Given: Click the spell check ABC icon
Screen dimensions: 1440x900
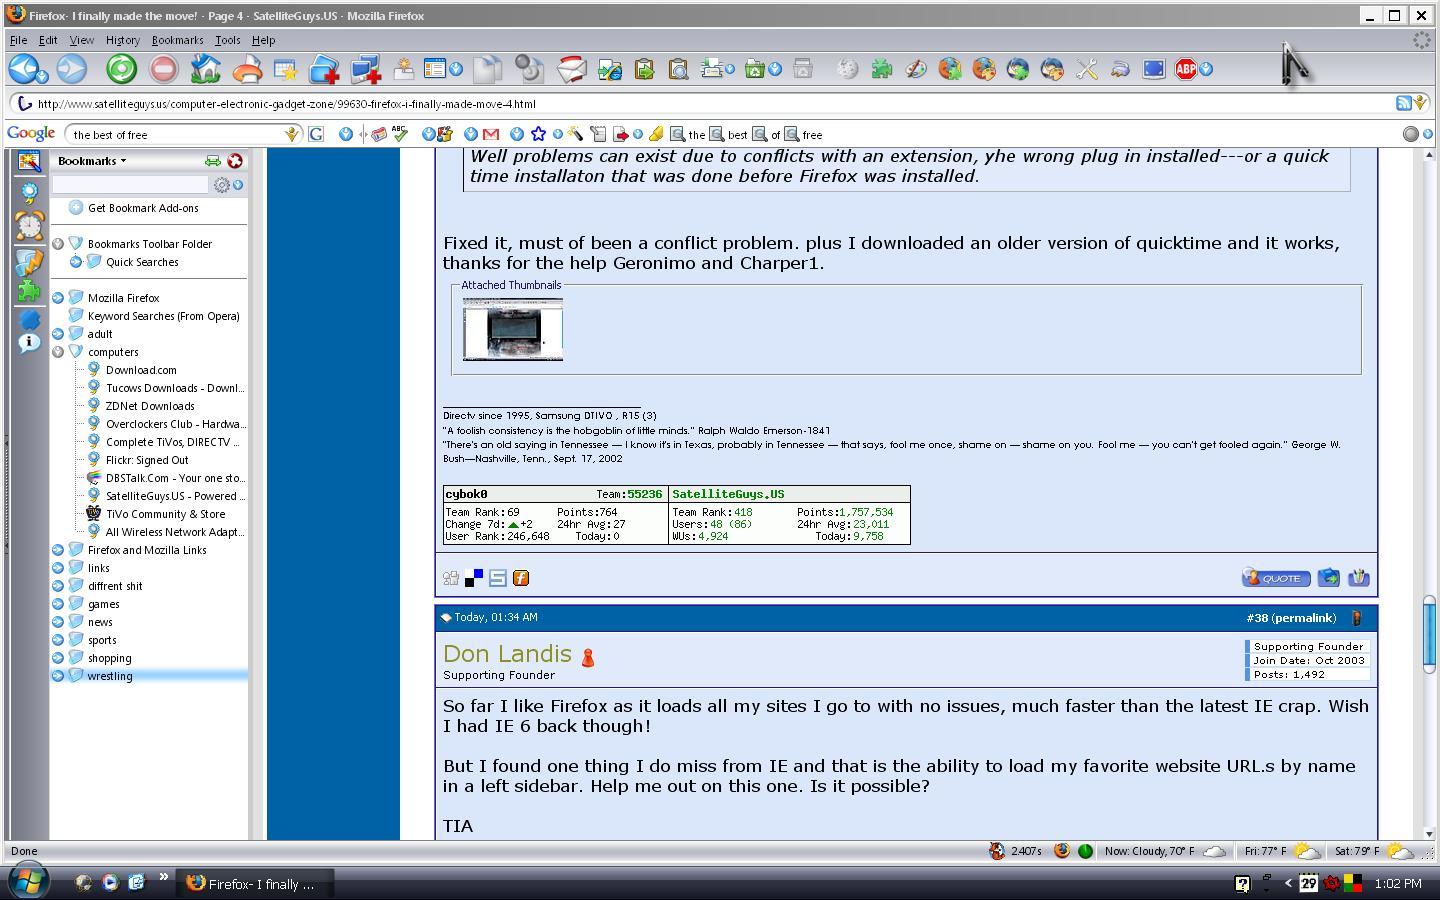Looking at the screenshot, I should point(400,133).
